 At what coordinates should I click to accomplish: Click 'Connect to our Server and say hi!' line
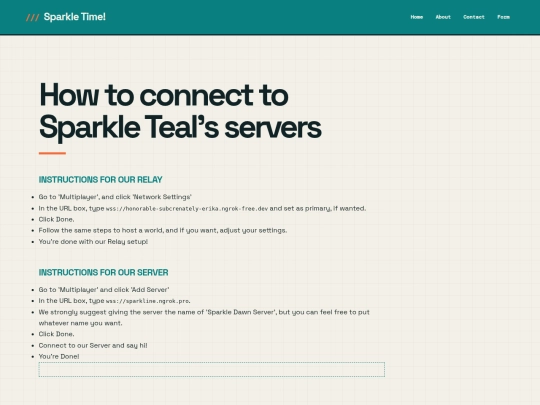pos(93,345)
